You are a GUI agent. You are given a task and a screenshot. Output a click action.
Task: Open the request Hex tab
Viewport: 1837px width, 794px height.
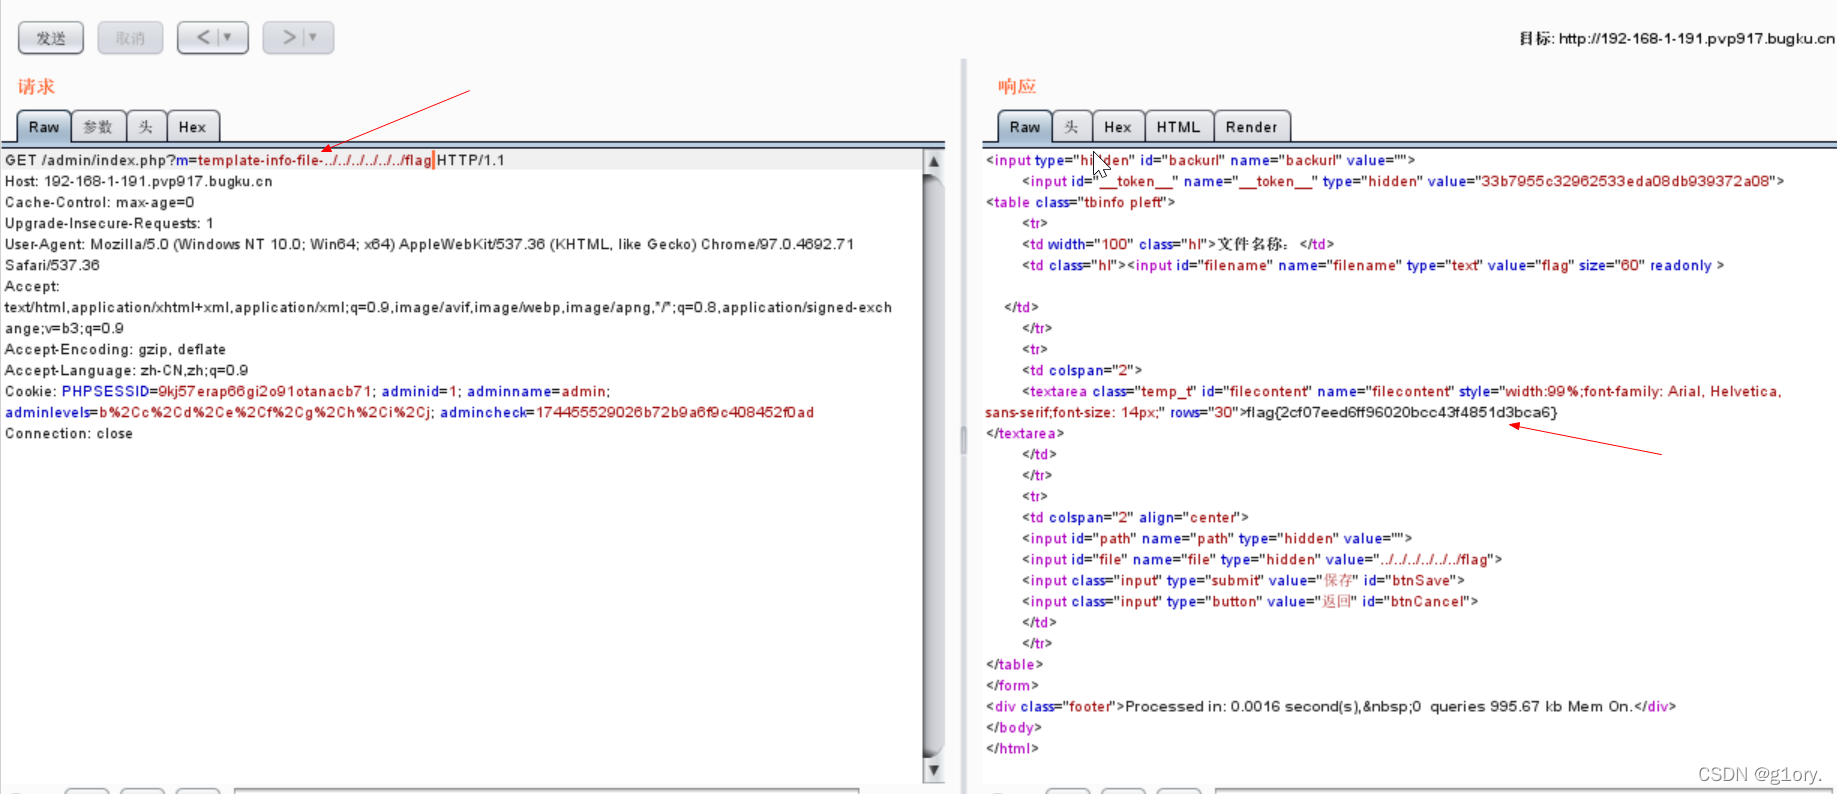click(x=193, y=127)
